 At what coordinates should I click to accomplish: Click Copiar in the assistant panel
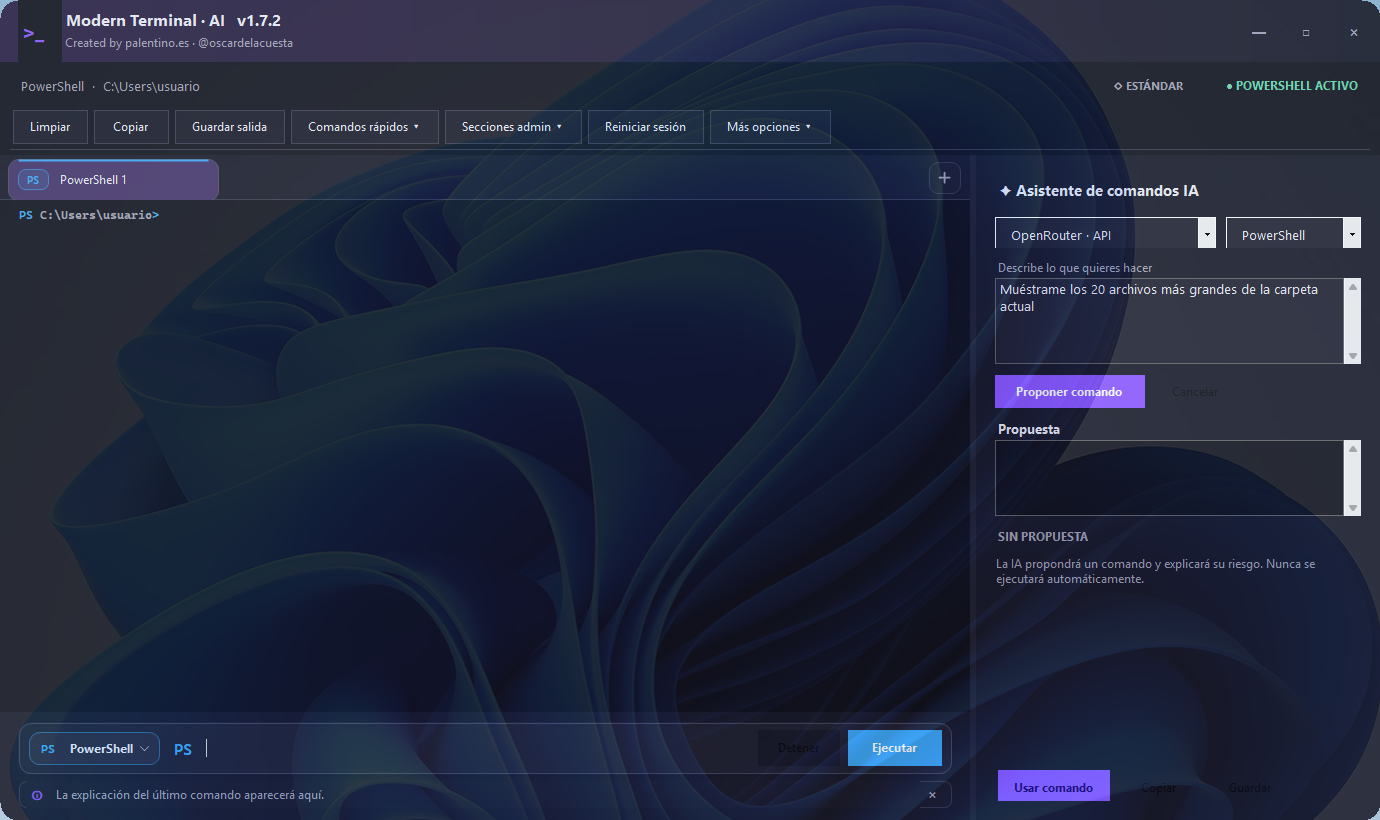click(x=1159, y=787)
